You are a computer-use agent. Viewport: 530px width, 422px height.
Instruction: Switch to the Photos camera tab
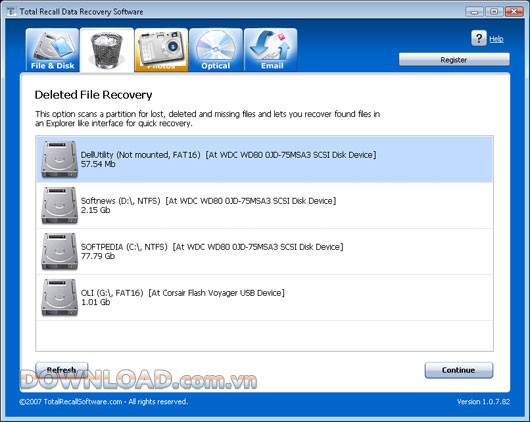(x=161, y=50)
